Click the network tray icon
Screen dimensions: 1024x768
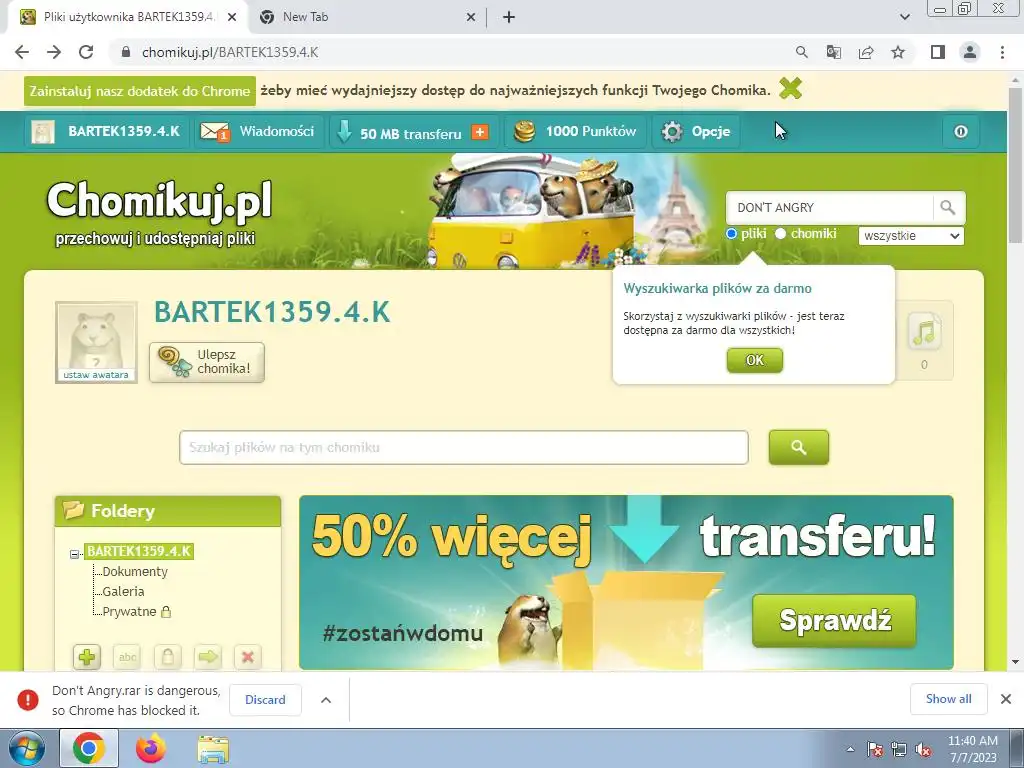click(x=899, y=750)
